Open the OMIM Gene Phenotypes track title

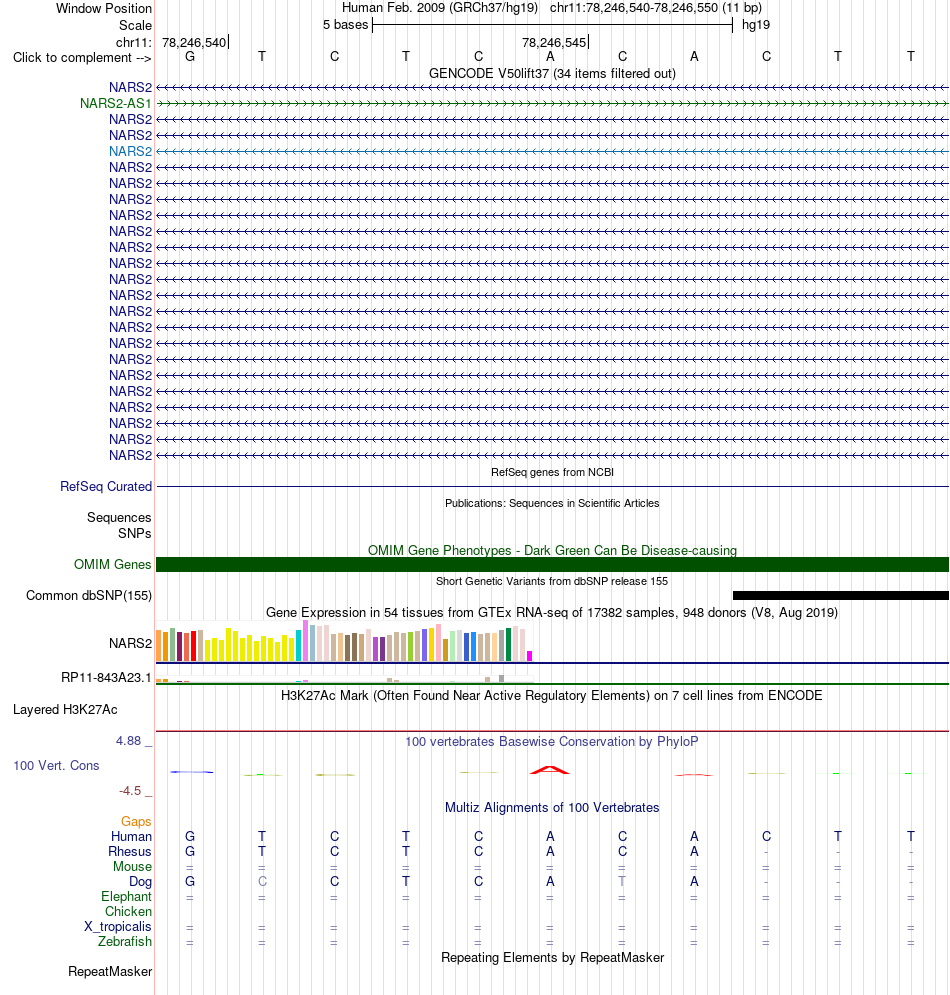tap(552, 550)
